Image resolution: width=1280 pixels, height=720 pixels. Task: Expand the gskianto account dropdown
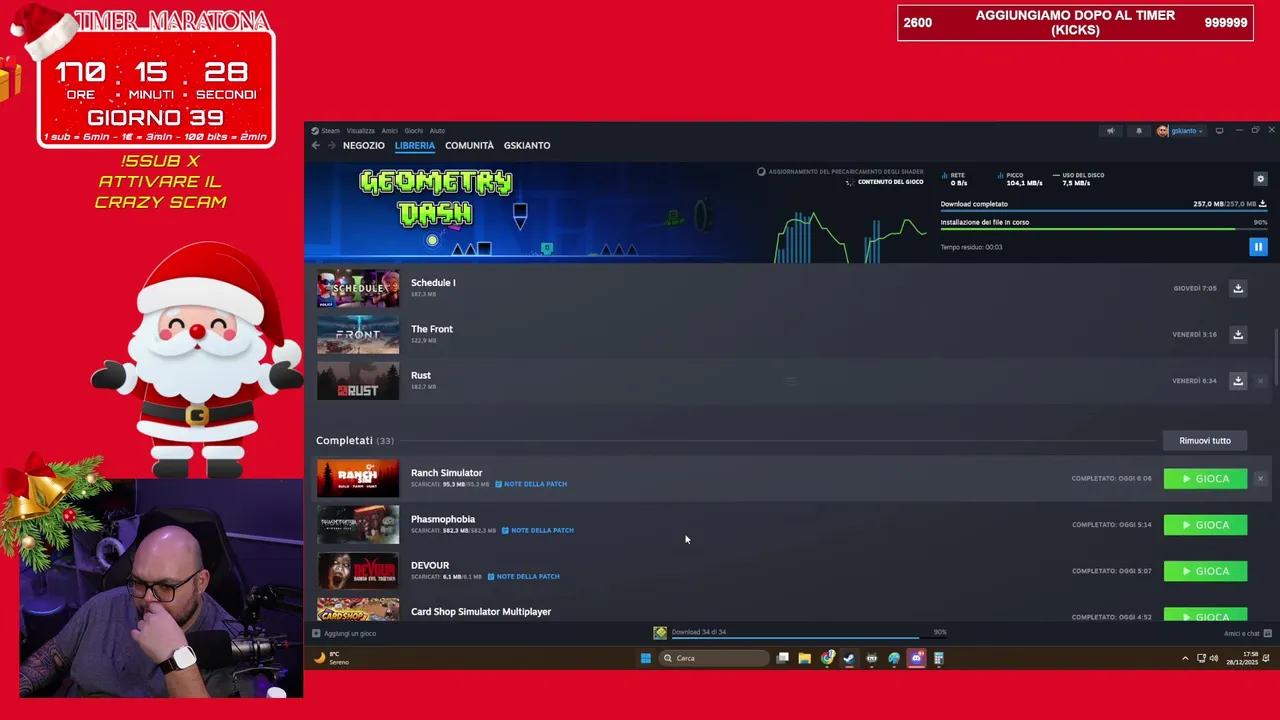pos(1181,131)
